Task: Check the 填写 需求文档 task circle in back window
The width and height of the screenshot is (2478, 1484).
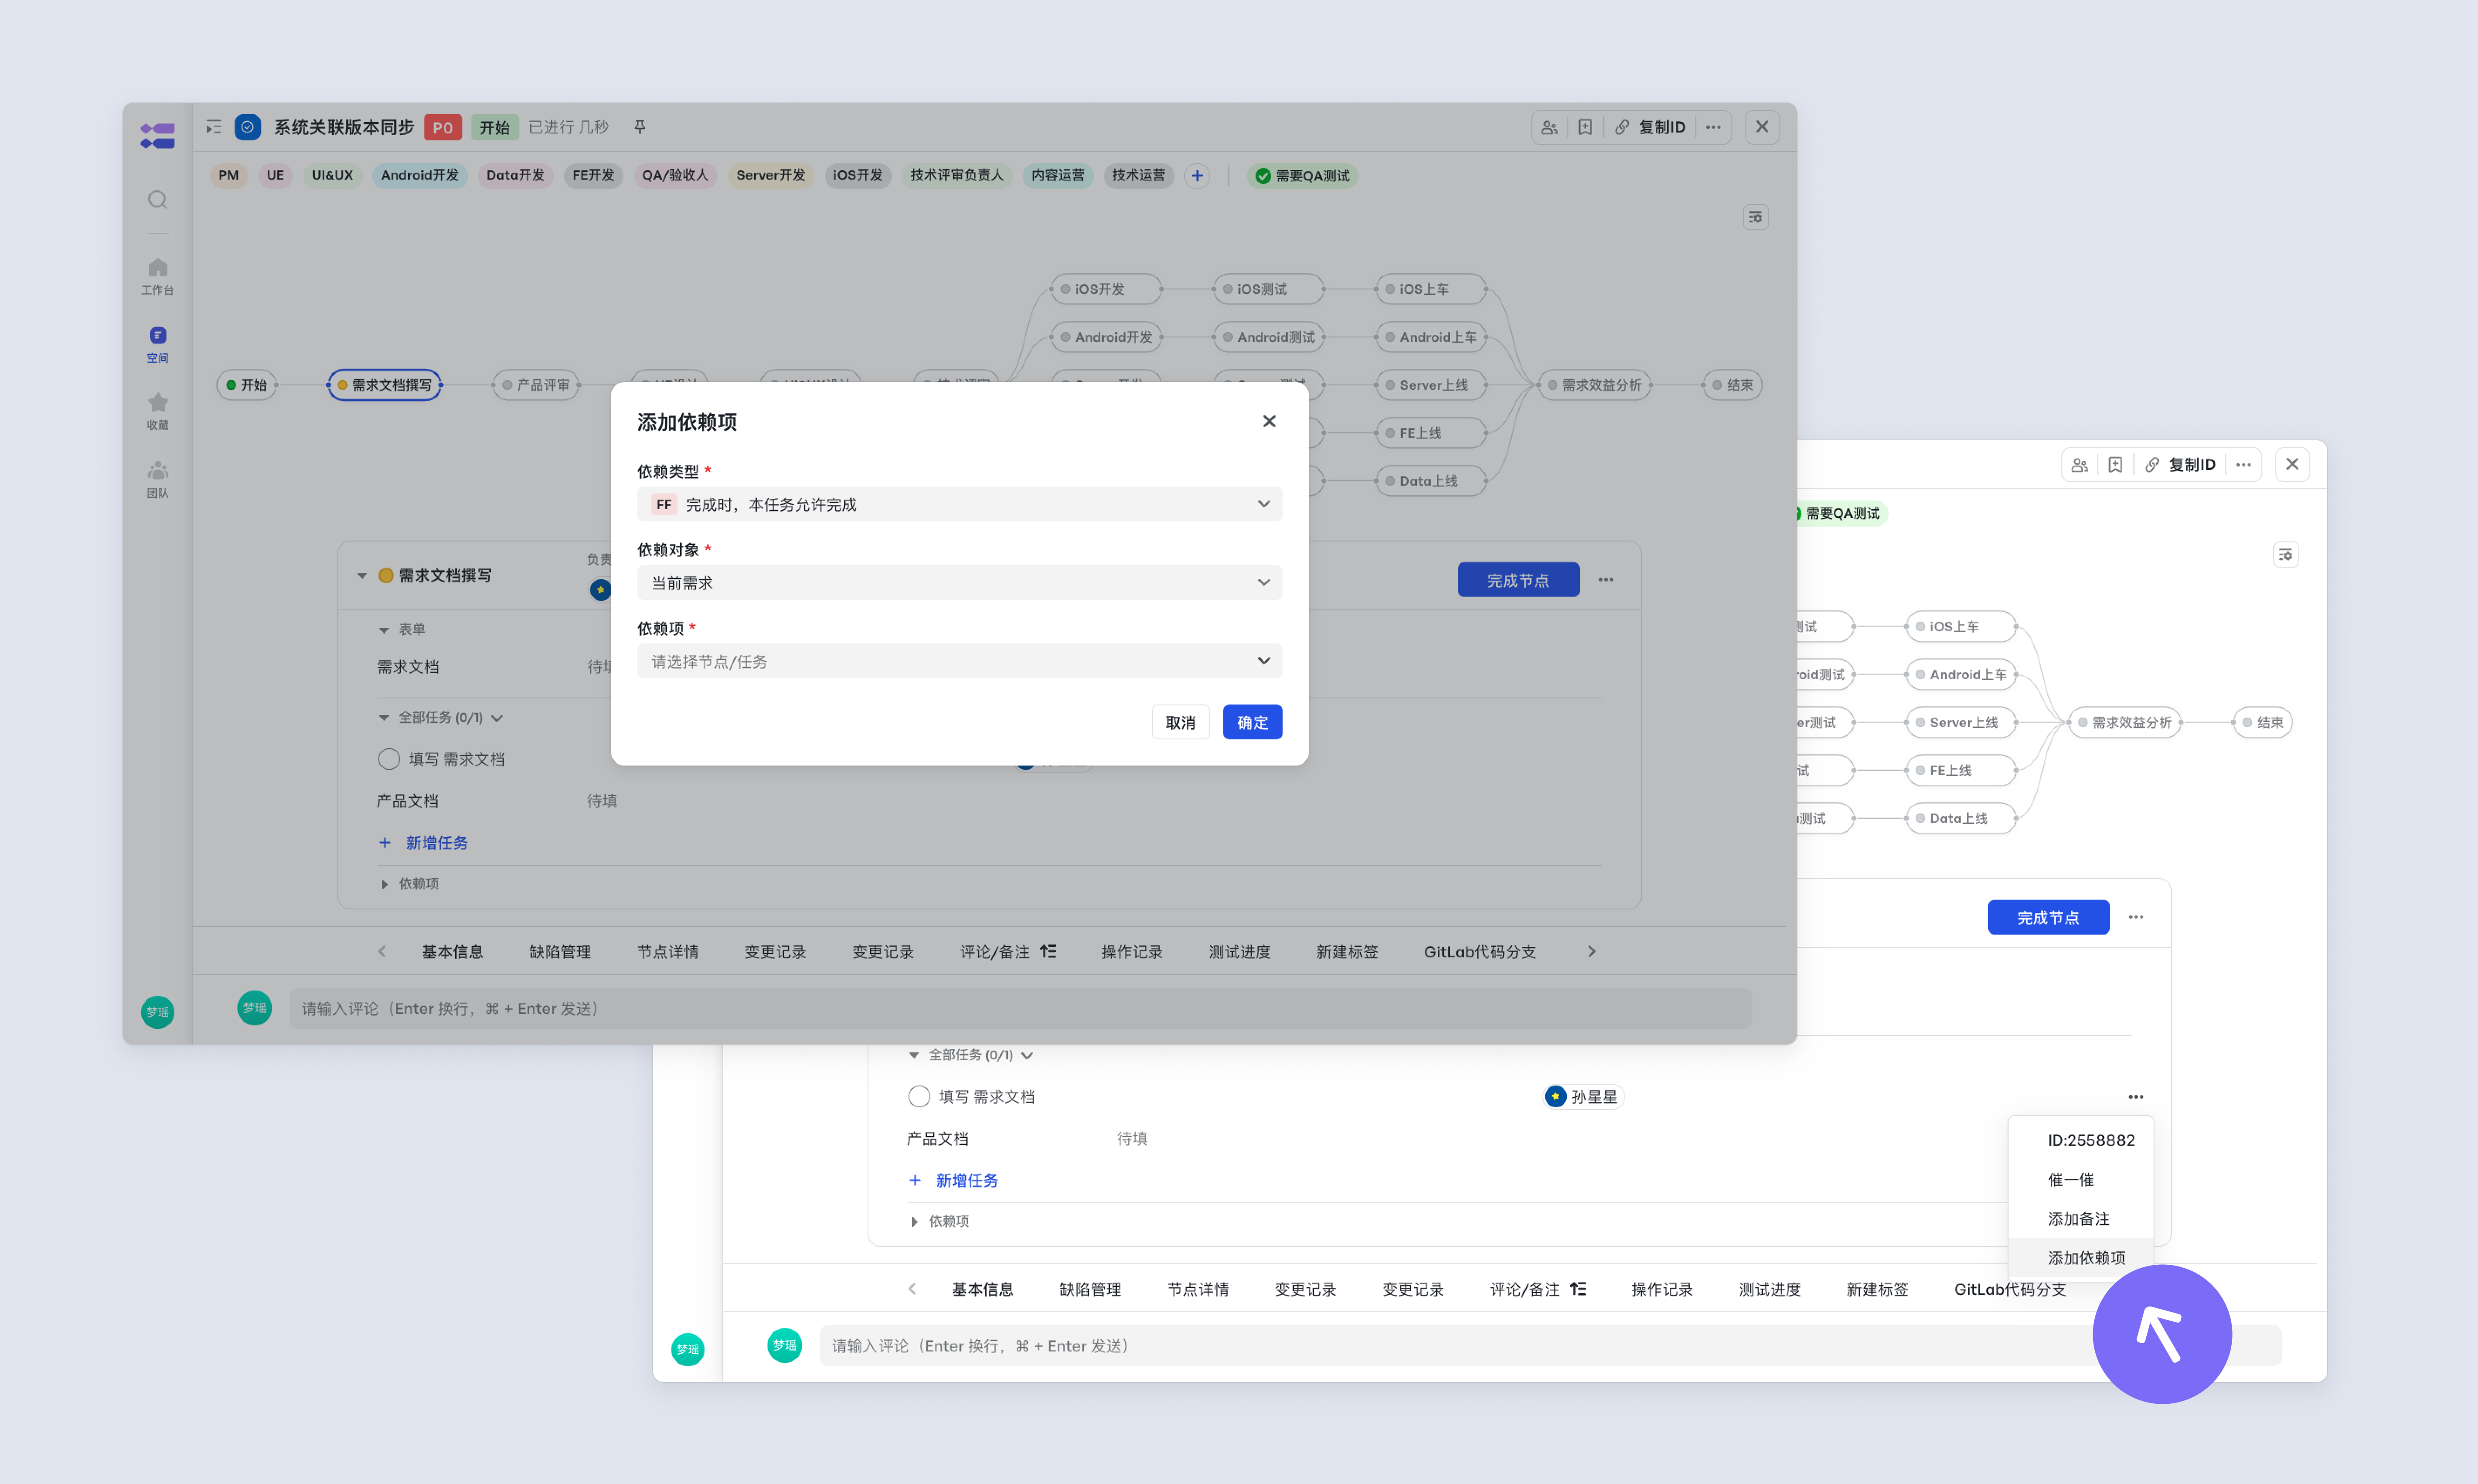Action: (919, 1096)
